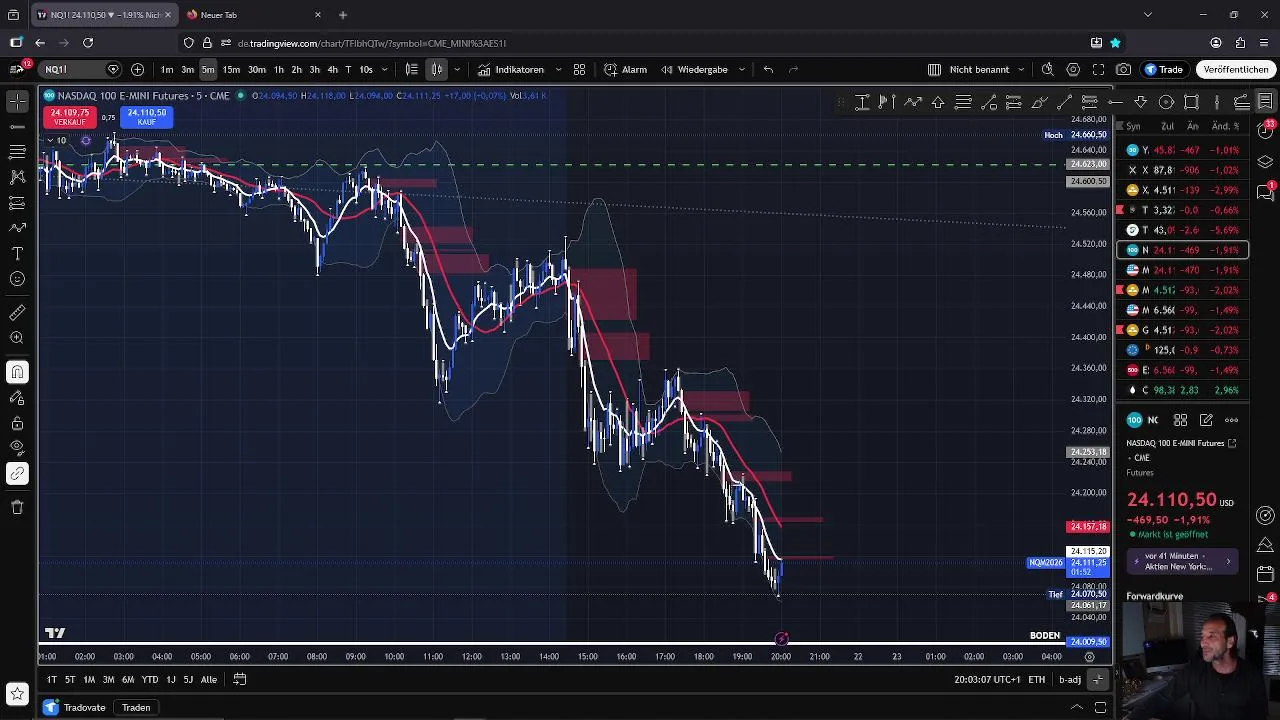Toggle the ETH session setting
1280x720 pixels.
[x=1037, y=680]
